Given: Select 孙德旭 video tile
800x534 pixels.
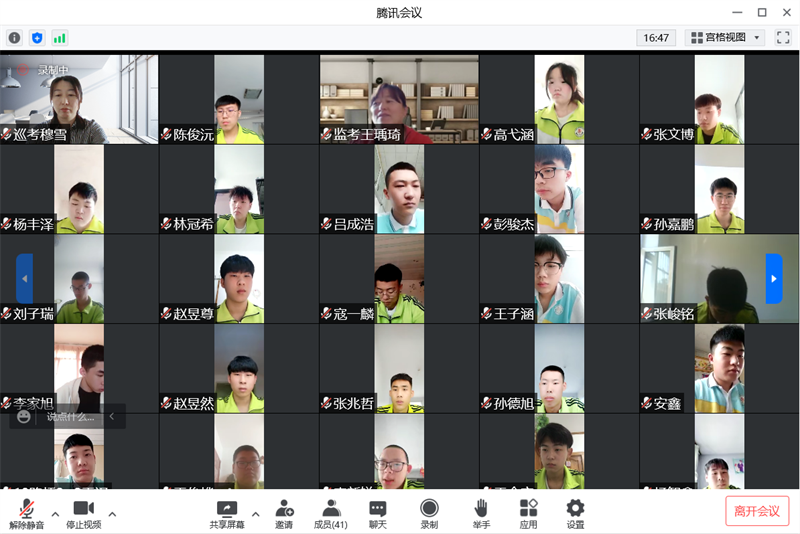Looking at the screenshot, I should (559, 369).
